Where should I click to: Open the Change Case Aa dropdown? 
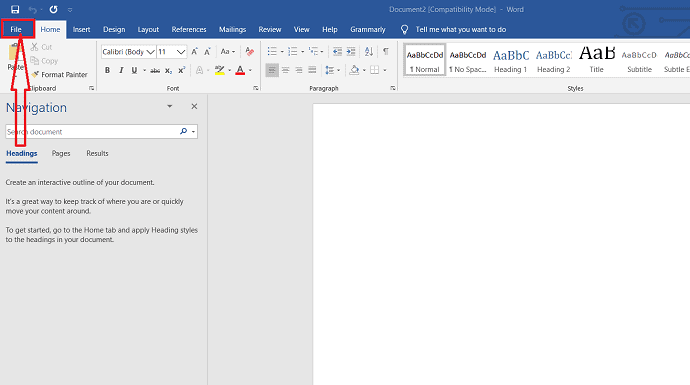coord(228,52)
